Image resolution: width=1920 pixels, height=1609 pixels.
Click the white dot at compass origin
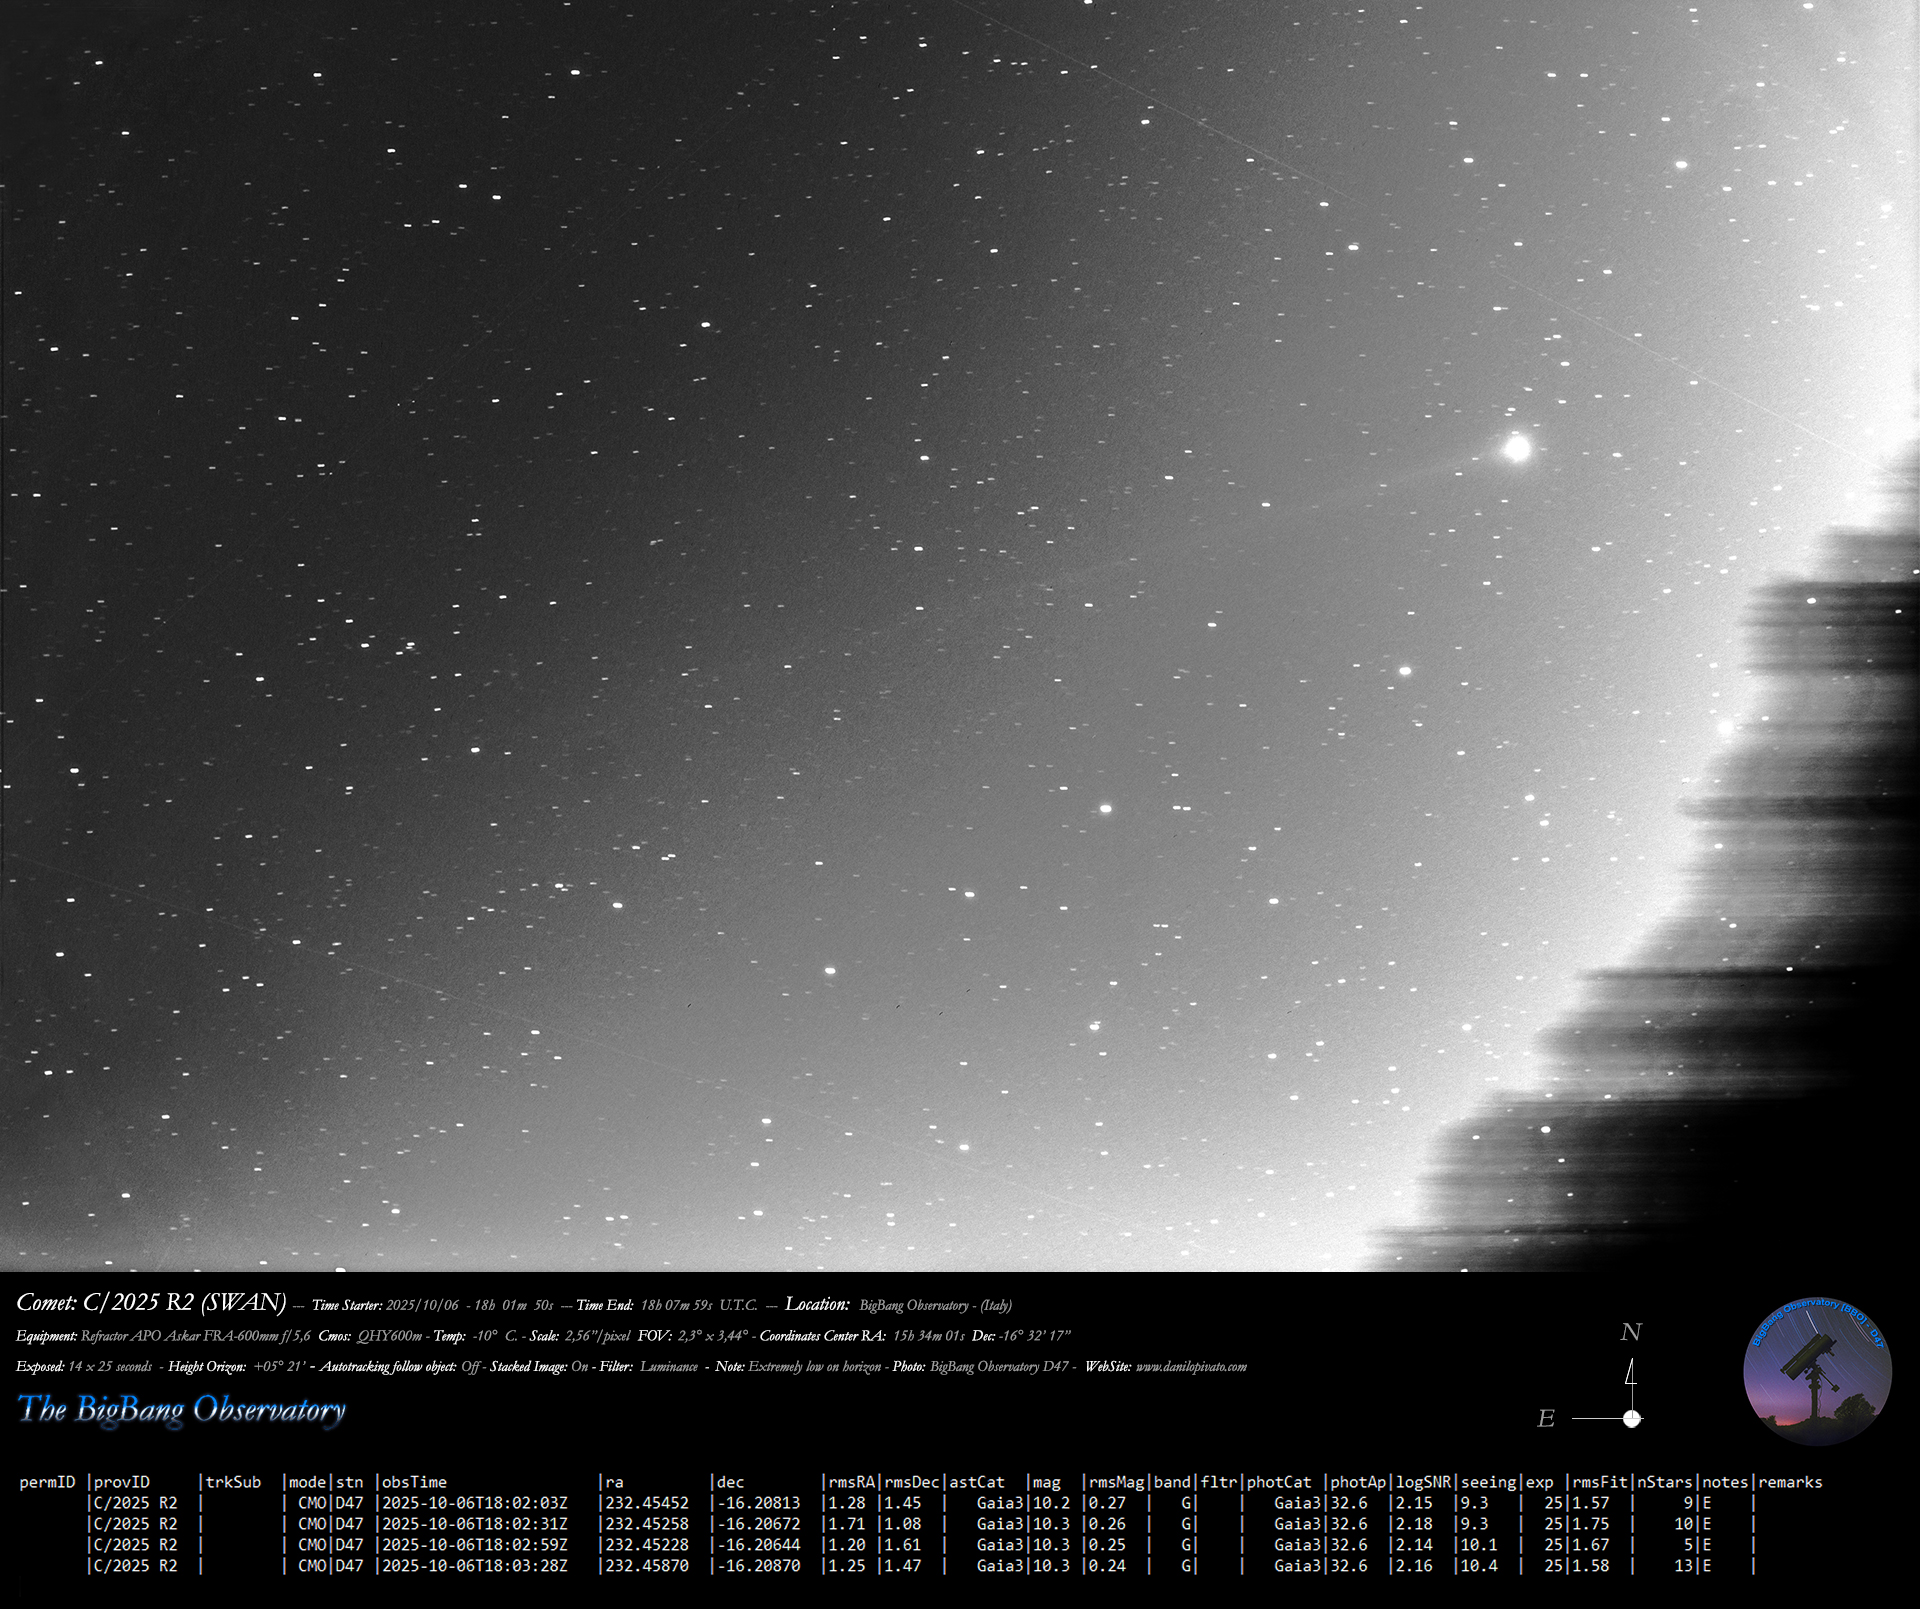click(1632, 1418)
